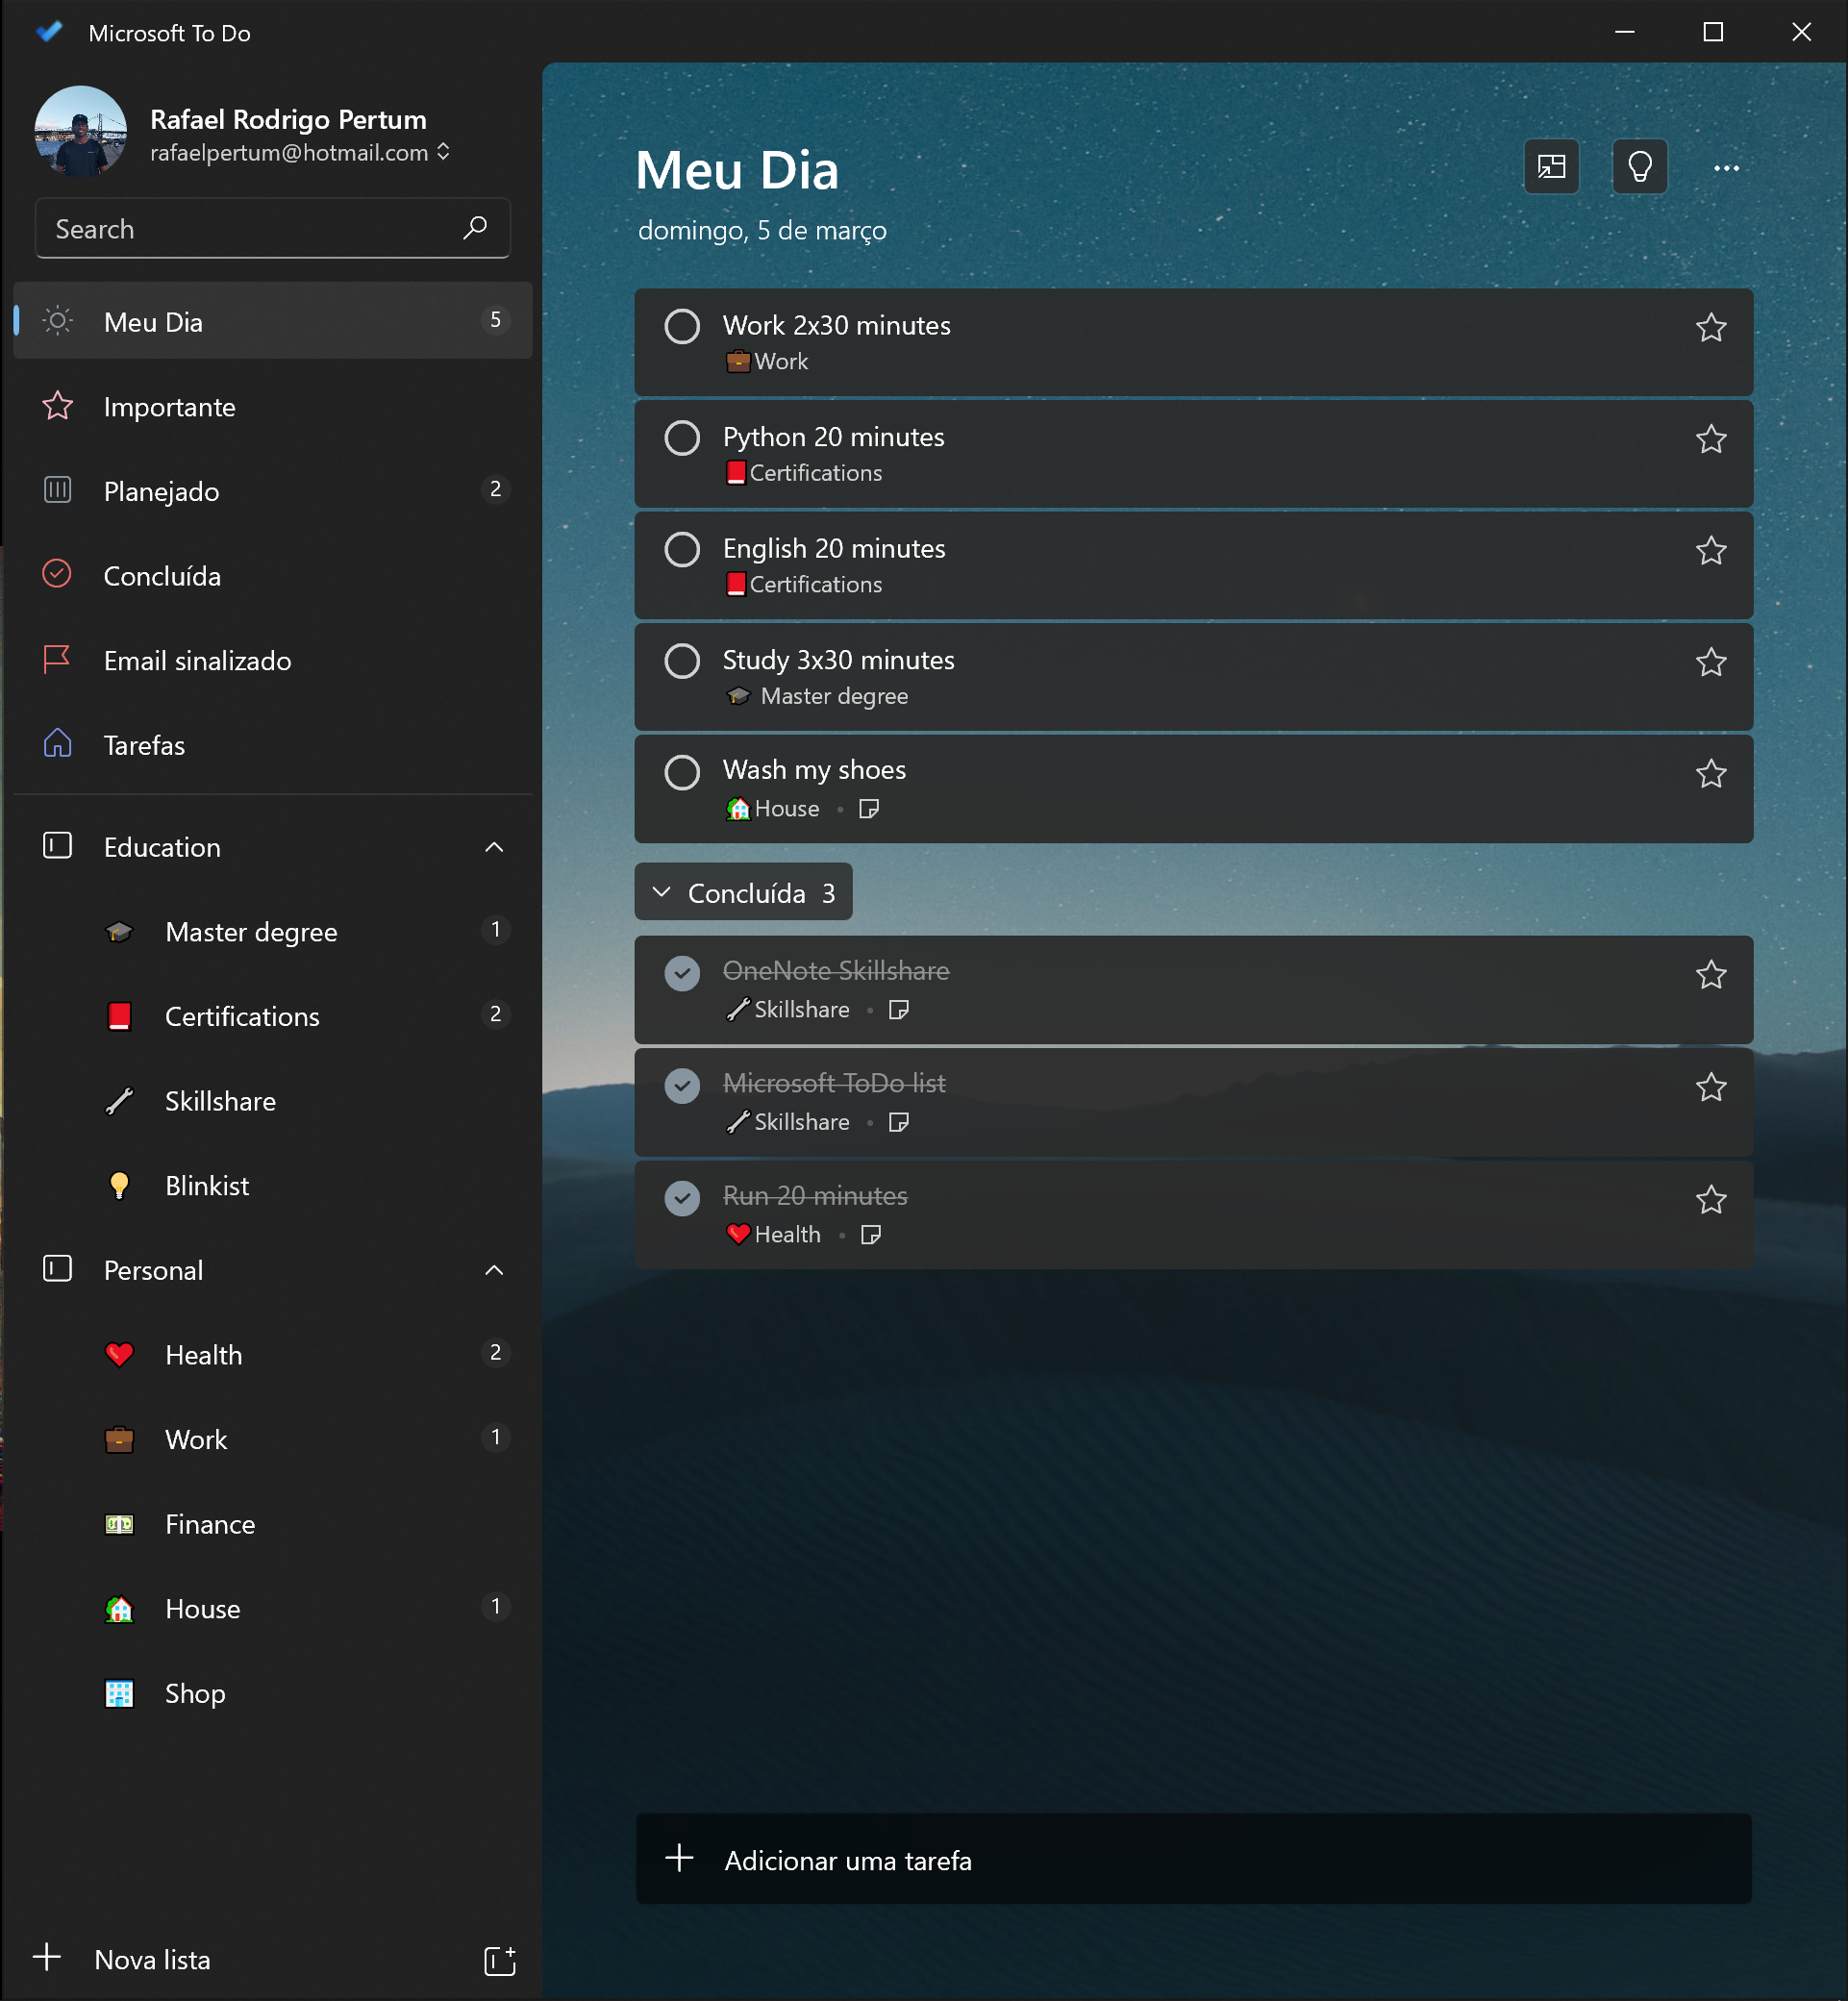Open the more options ellipsis menu
Image resolution: width=1848 pixels, height=2001 pixels.
(x=1726, y=168)
